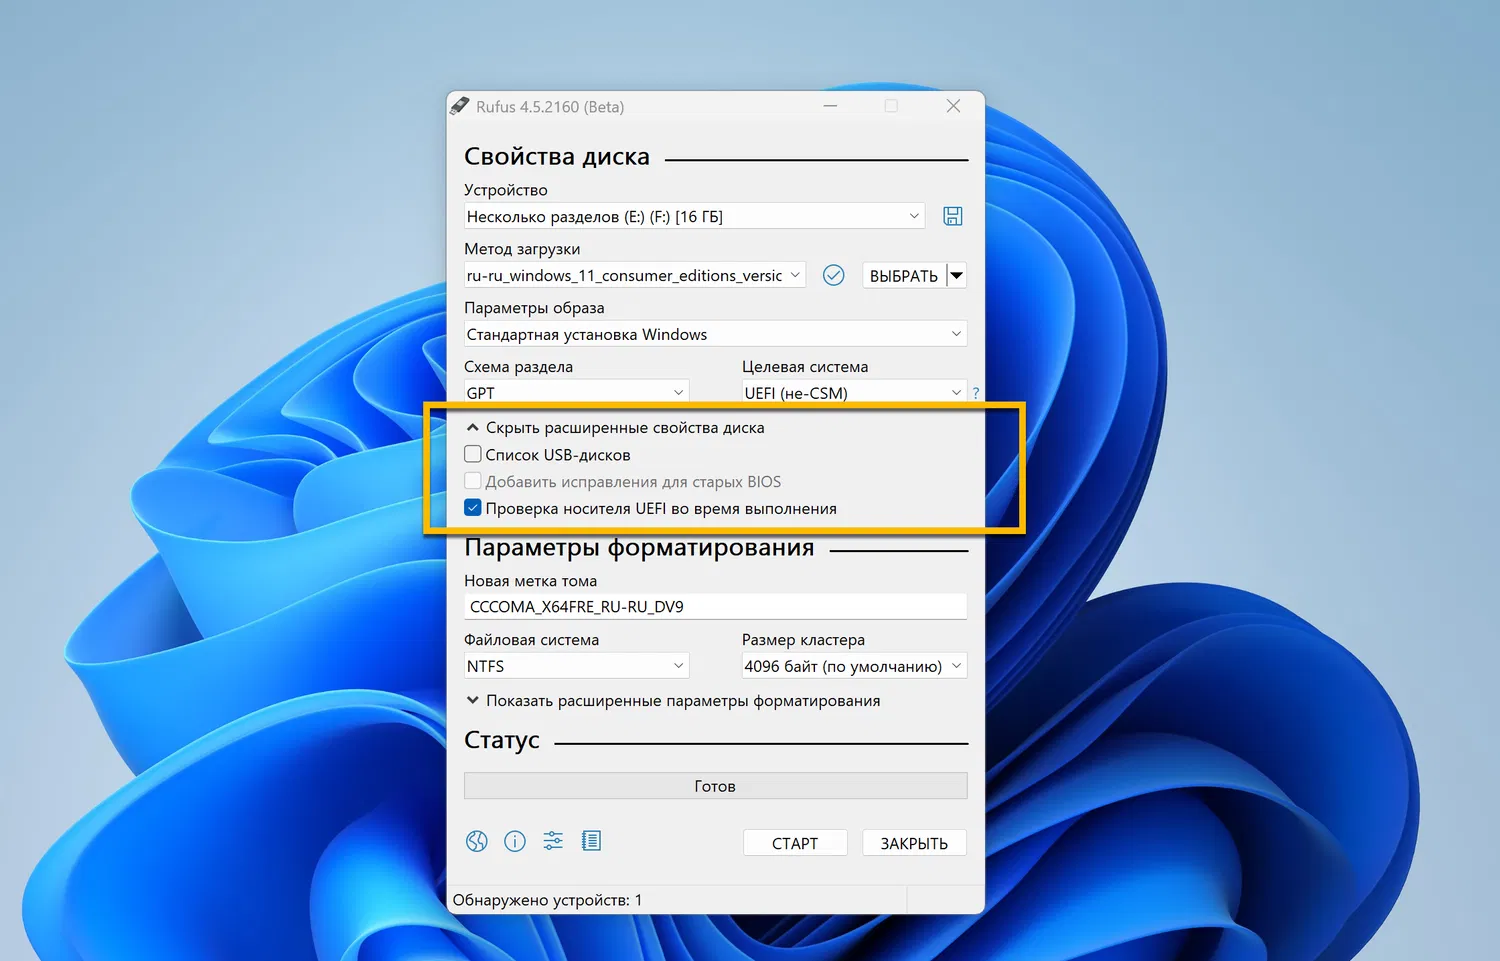Click the Новая метка тома label
Viewport: 1500px width, 961px height.
pos(530,581)
